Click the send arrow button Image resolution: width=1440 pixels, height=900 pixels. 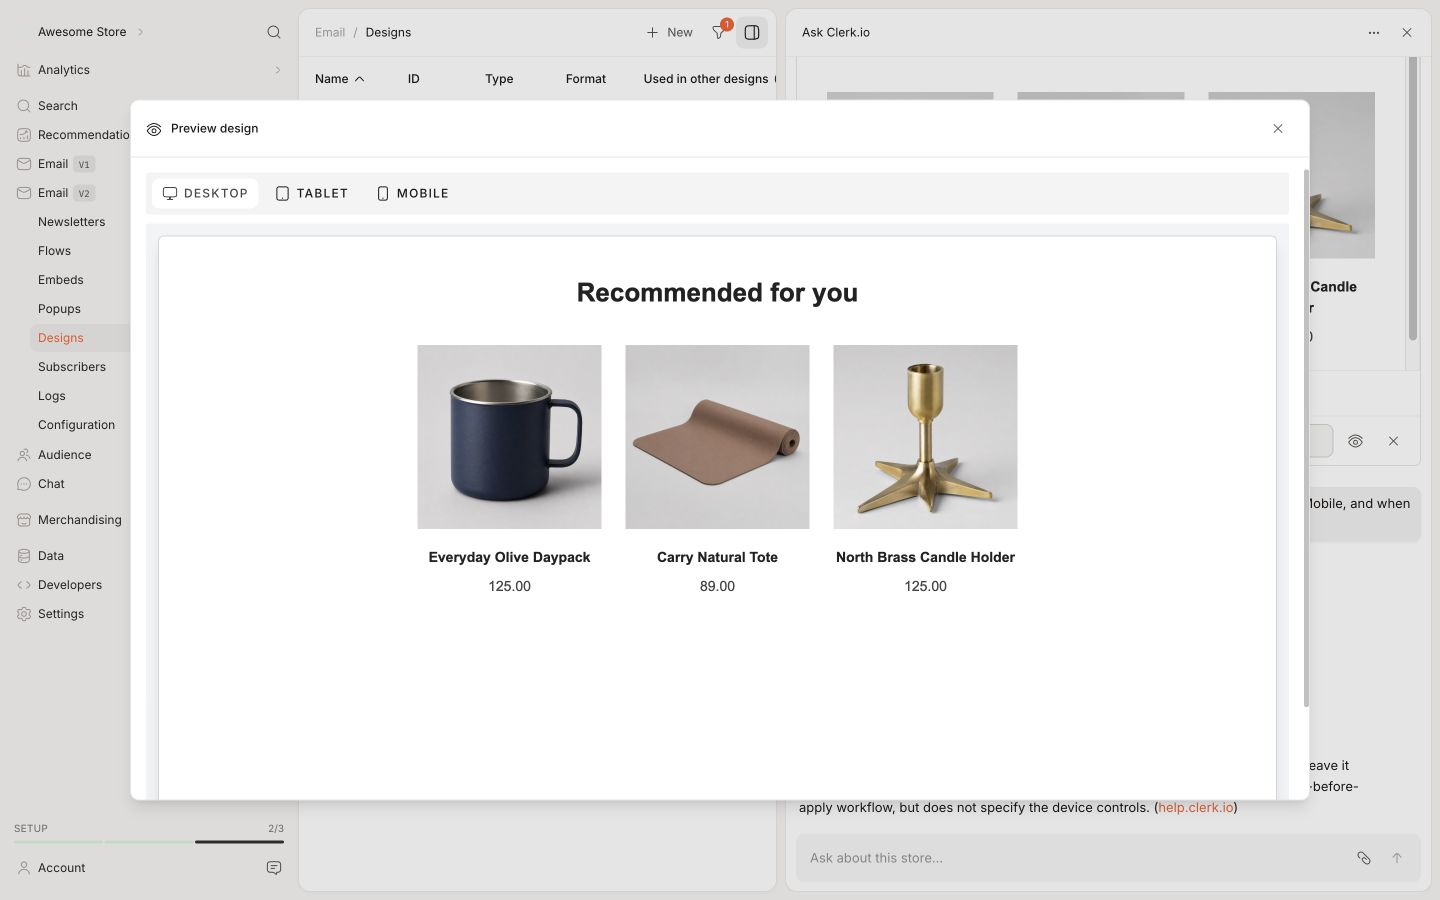pyautogui.click(x=1397, y=858)
